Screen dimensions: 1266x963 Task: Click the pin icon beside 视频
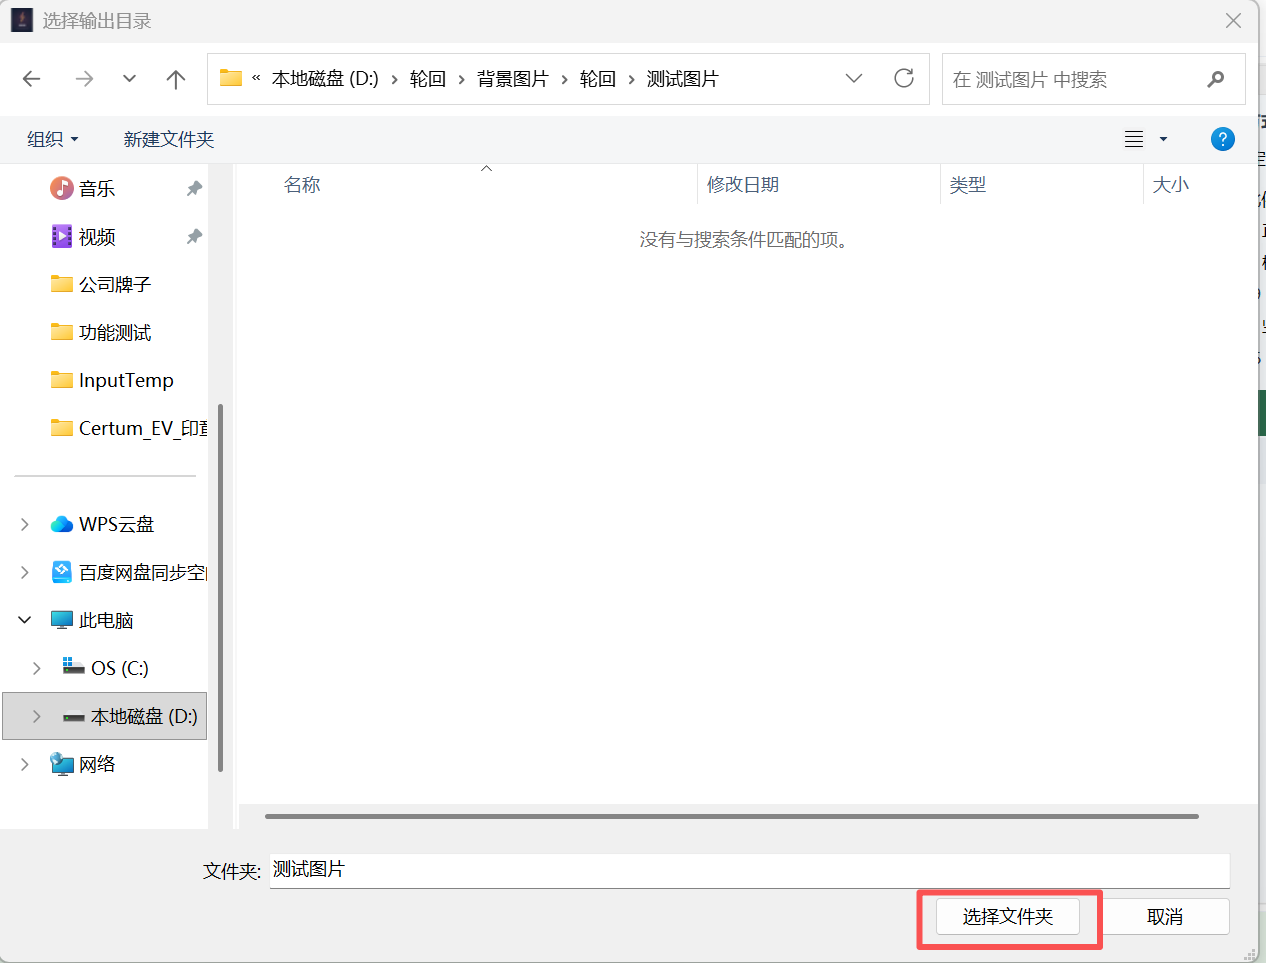click(x=194, y=236)
